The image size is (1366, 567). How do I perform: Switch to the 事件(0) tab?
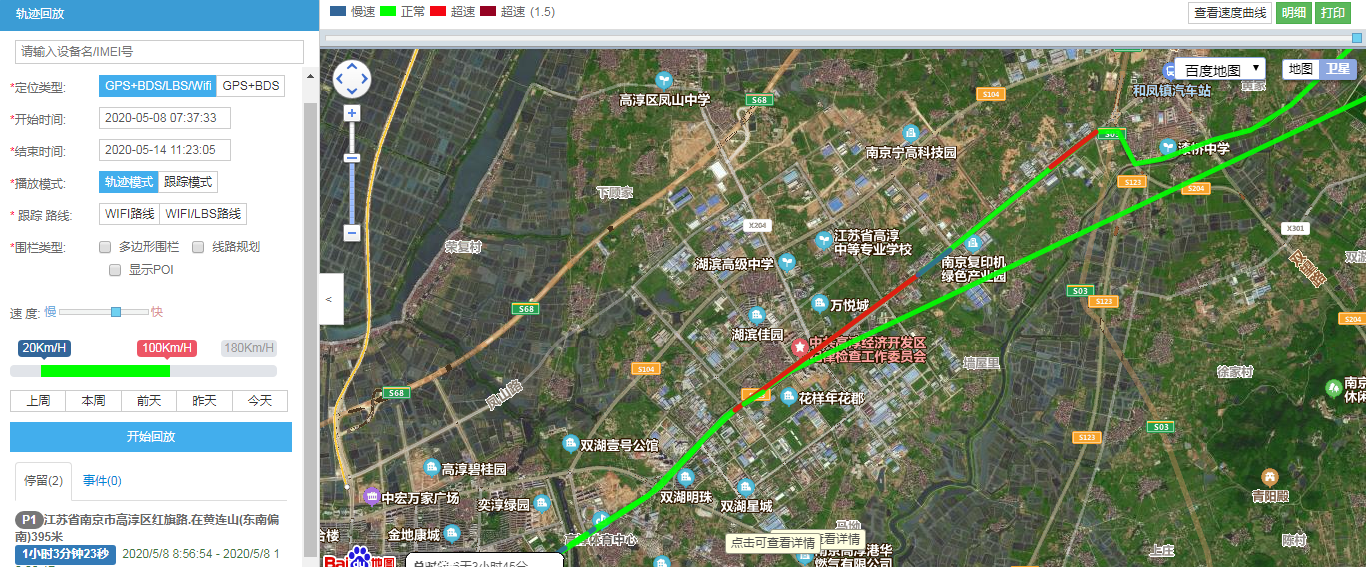pos(102,481)
